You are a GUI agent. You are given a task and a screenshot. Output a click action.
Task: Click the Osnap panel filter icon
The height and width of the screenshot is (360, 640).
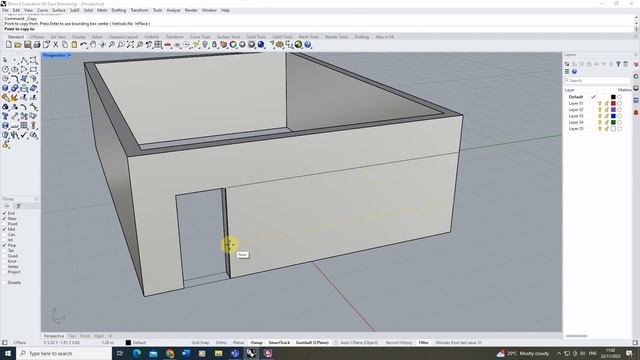point(18,206)
